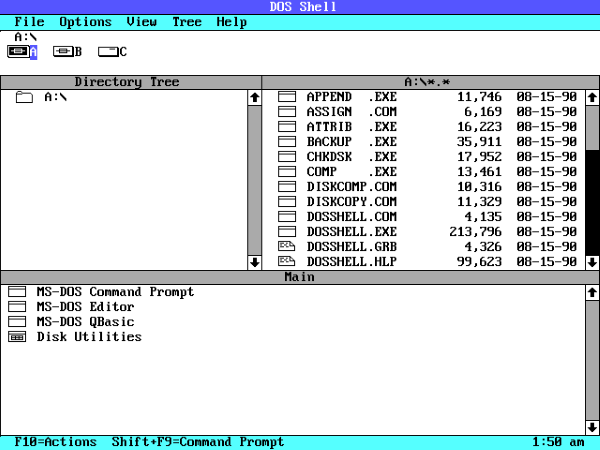600x450 pixels.
Task: Click file list scroll up arrow
Action: pyautogui.click(x=592, y=97)
